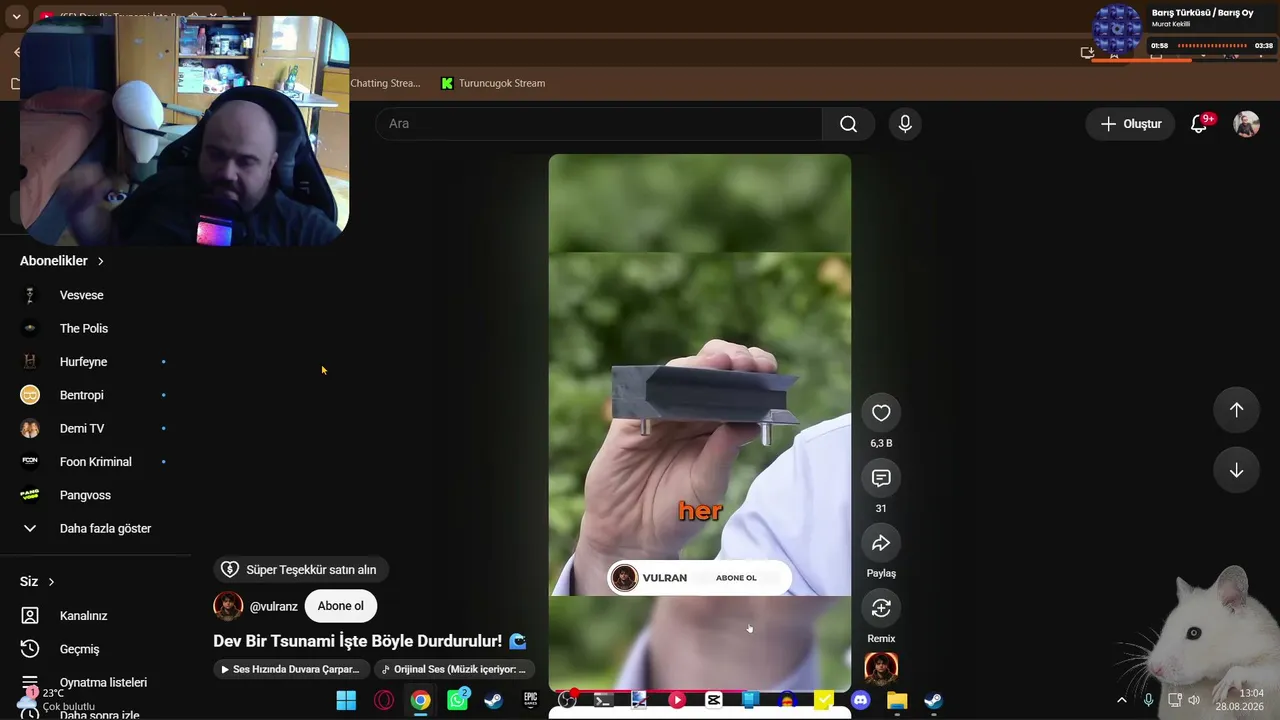Open OBS Studio from the taskbar

click(567, 701)
